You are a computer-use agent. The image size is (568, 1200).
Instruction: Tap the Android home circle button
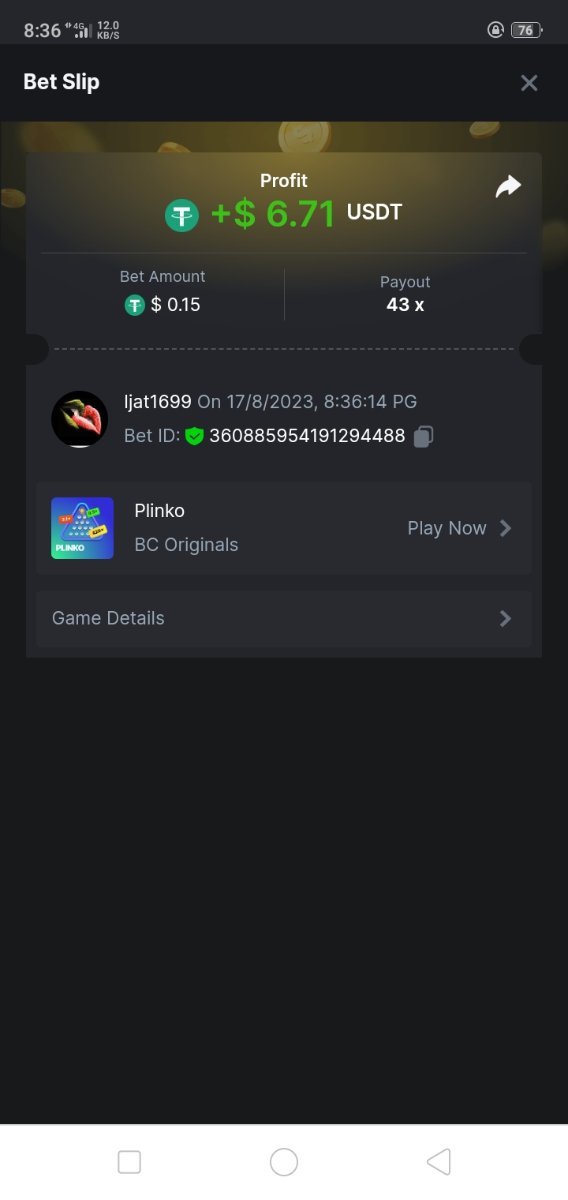click(x=284, y=1161)
